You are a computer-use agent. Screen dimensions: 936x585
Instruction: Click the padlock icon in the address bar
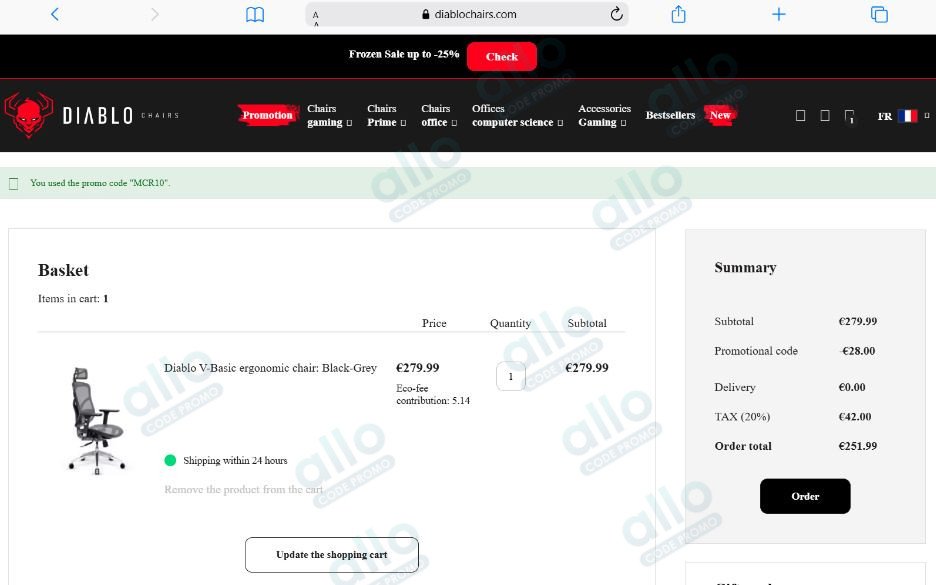click(x=426, y=14)
